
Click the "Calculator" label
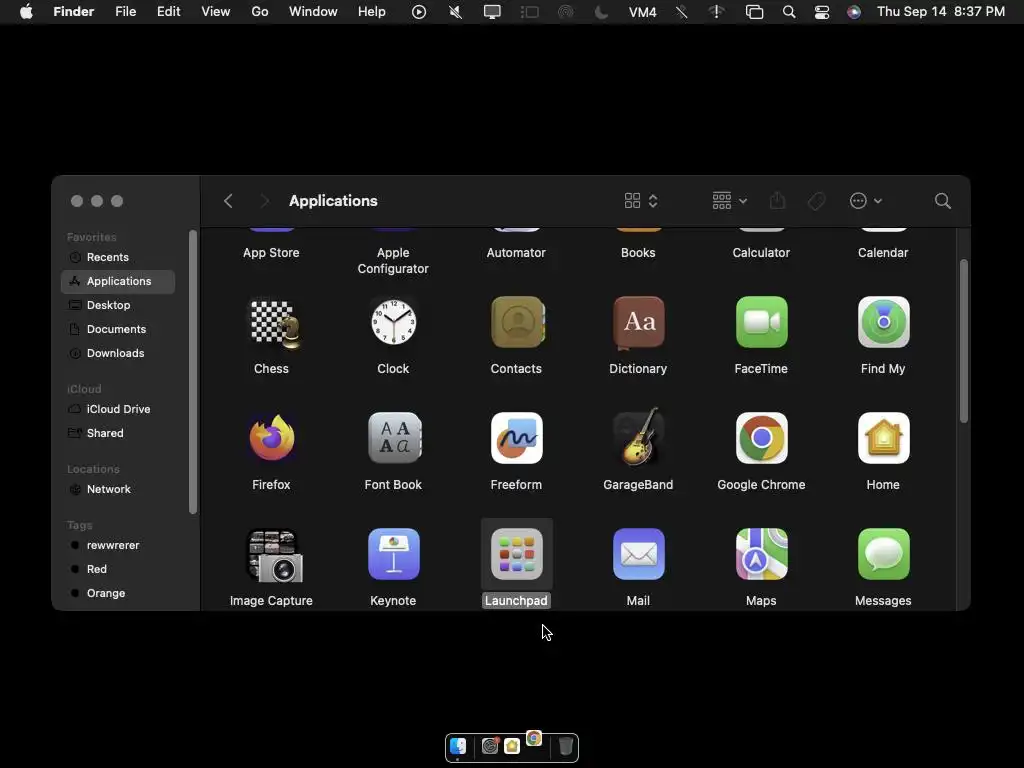click(761, 253)
